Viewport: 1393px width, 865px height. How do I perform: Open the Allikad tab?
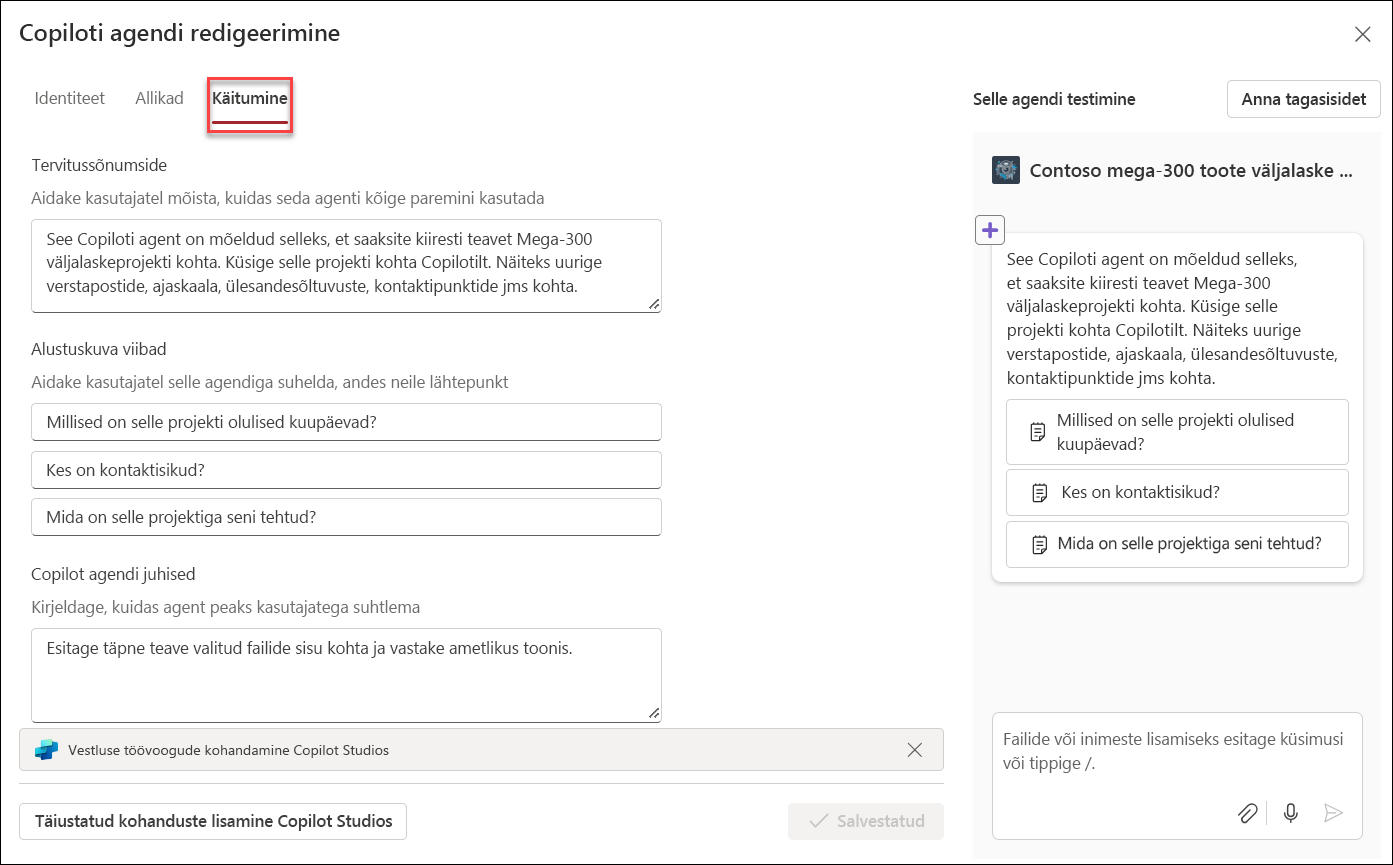(160, 98)
